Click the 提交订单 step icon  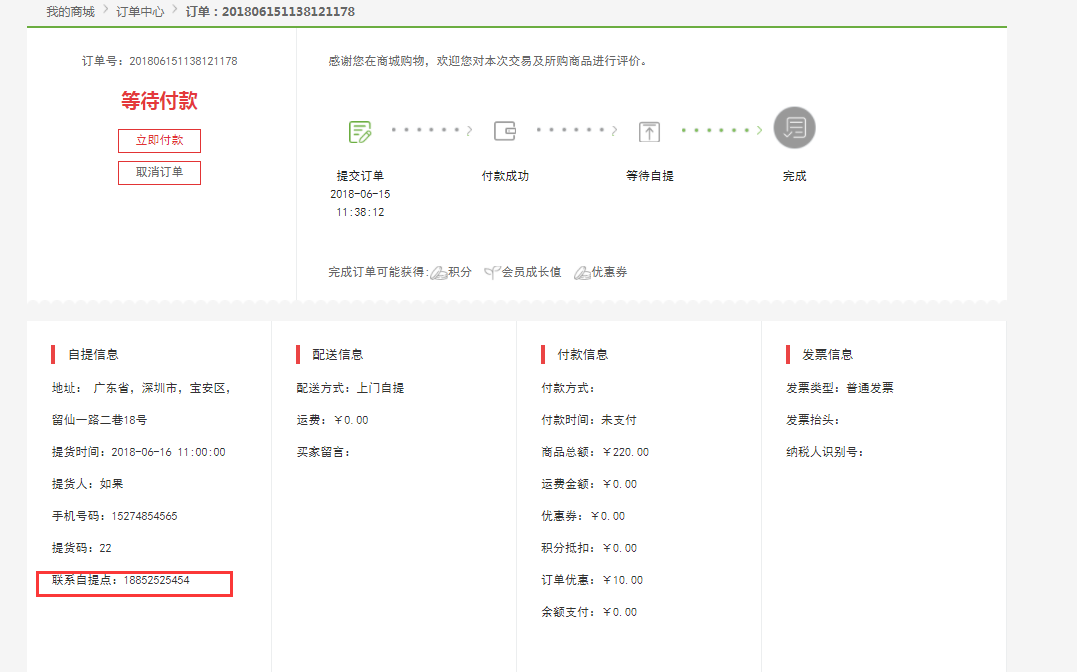point(360,131)
